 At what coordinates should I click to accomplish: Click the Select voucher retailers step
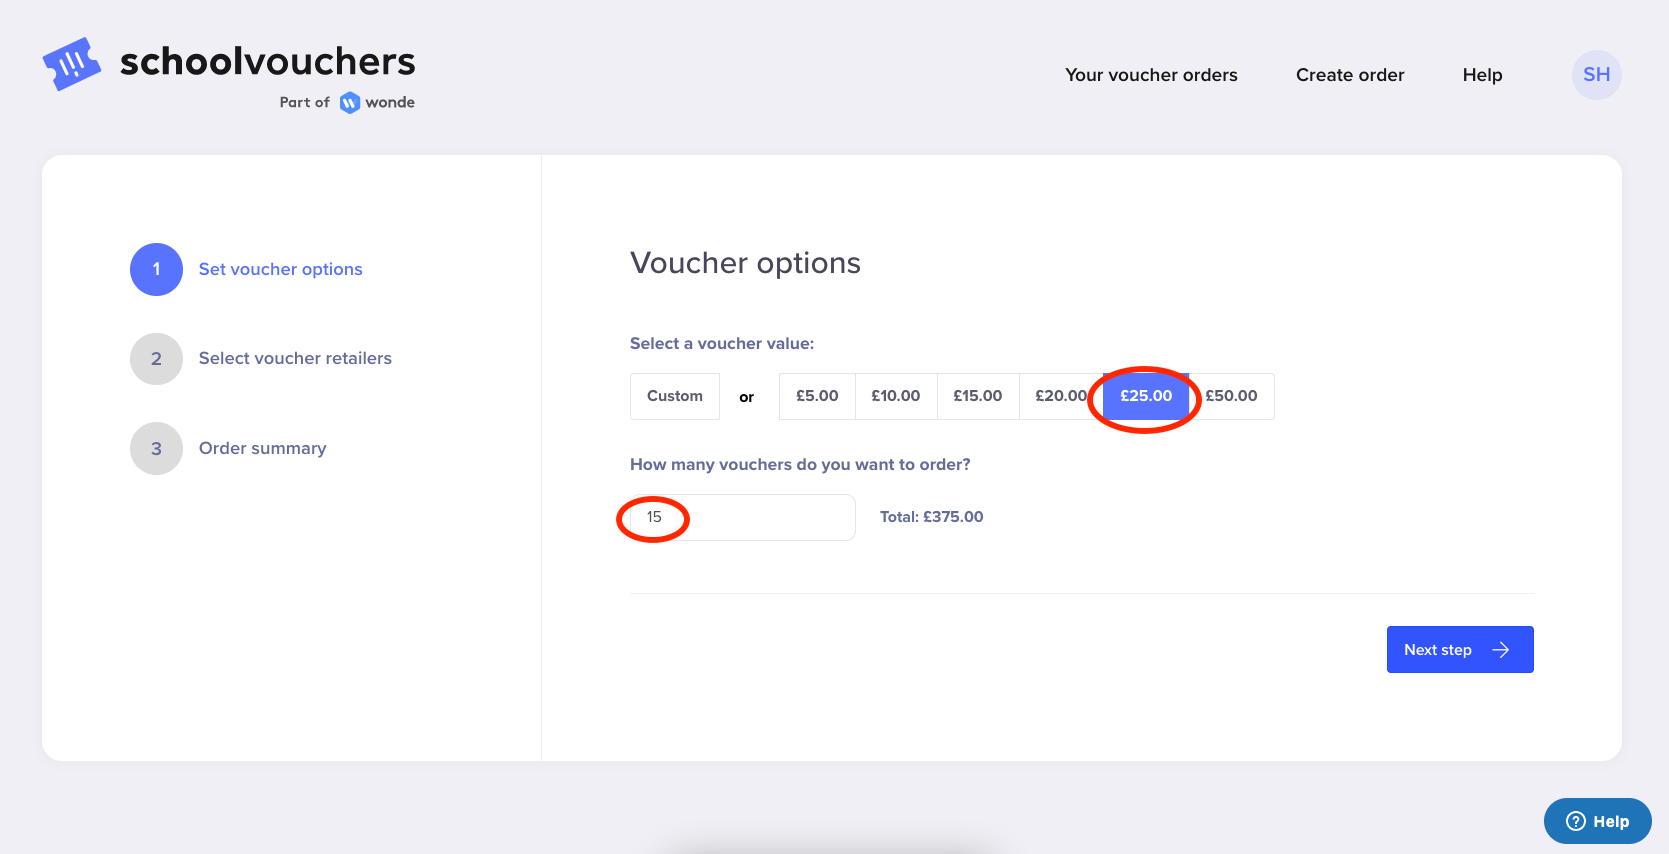pos(295,358)
